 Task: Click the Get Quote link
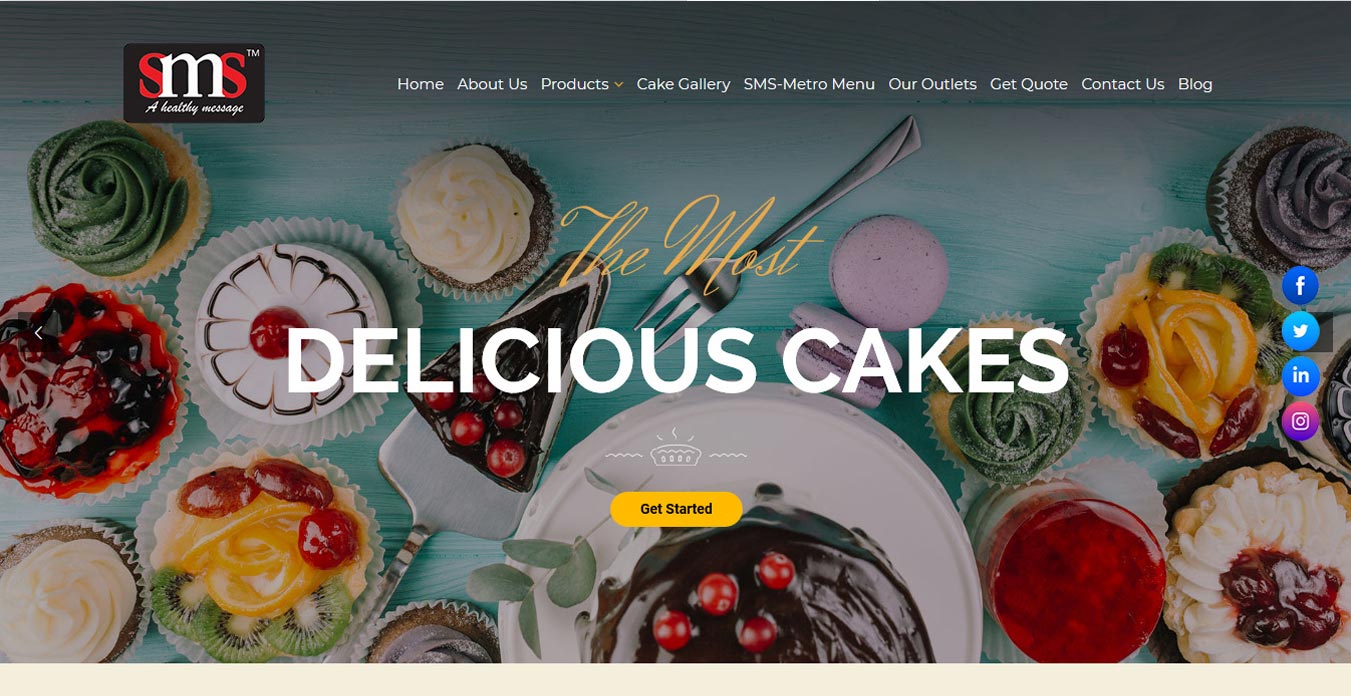pyautogui.click(x=1029, y=84)
